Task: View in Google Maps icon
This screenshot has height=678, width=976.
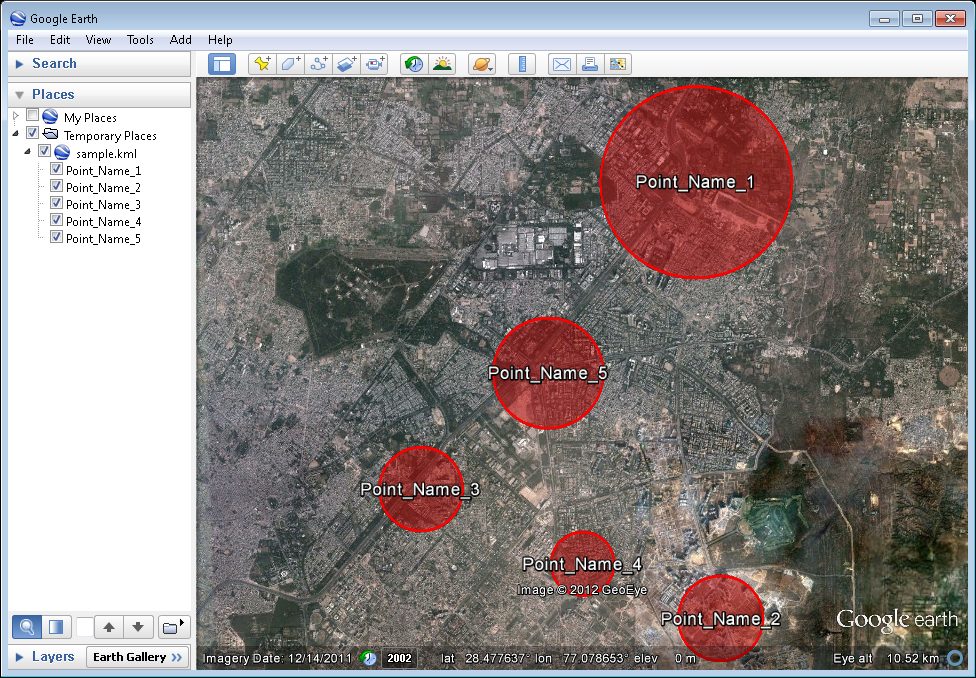Action: click(617, 64)
